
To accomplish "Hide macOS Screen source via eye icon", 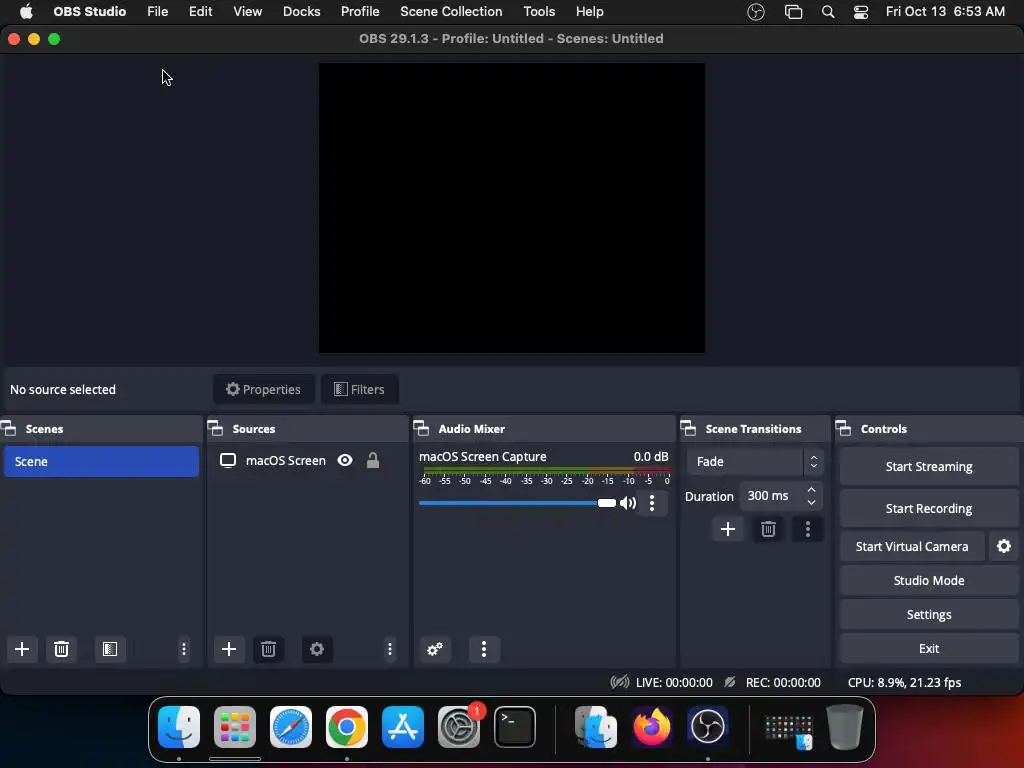I will 345,460.
